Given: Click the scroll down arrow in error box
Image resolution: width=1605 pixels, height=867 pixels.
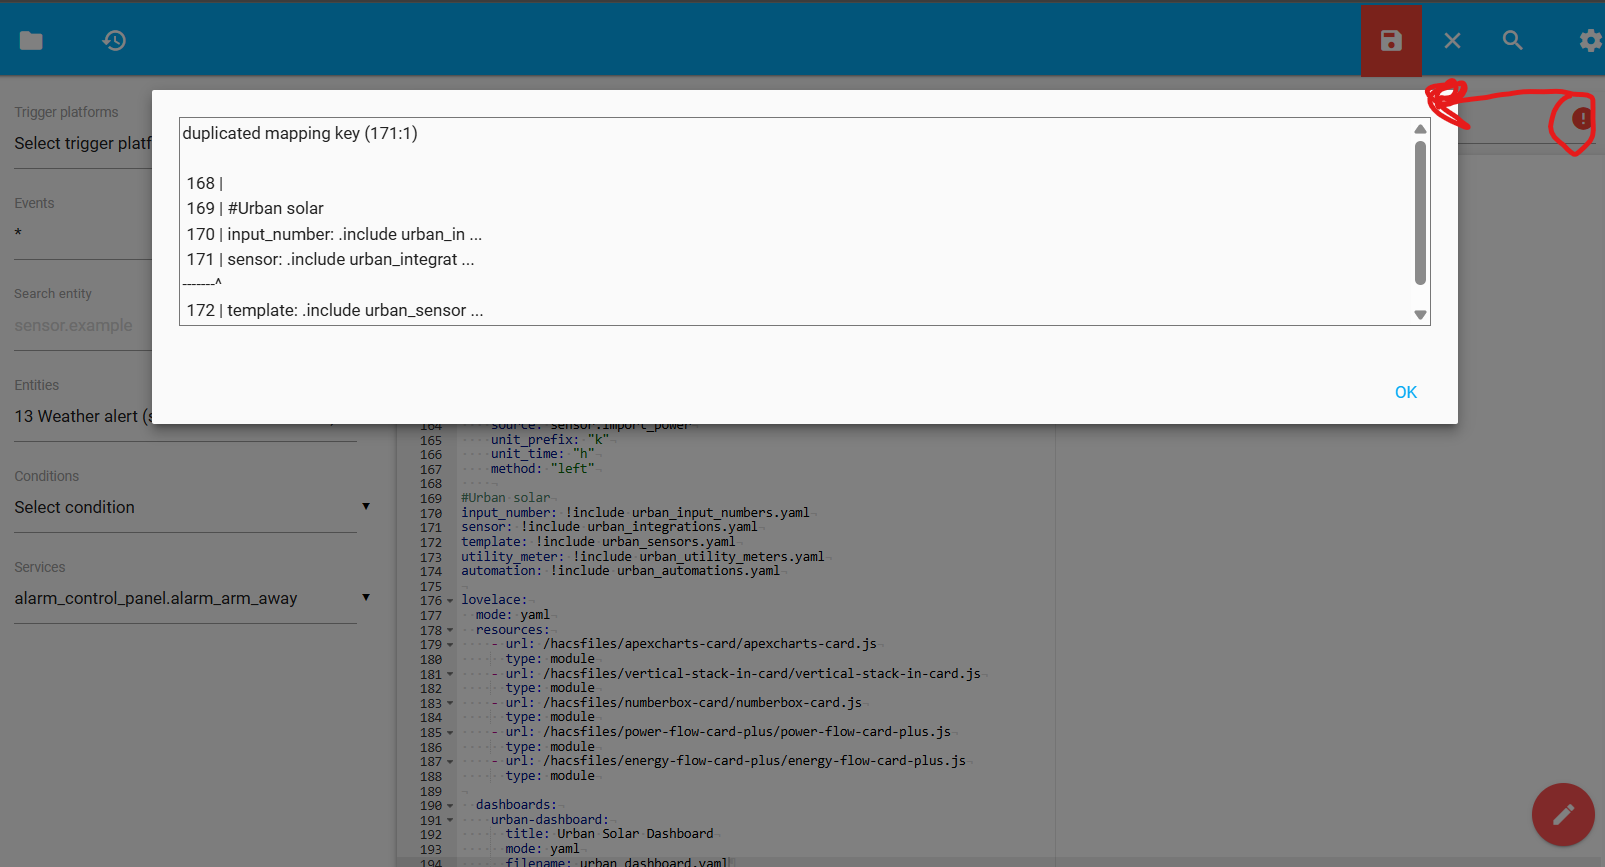Looking at the screenshot, I should (1419, 315).
